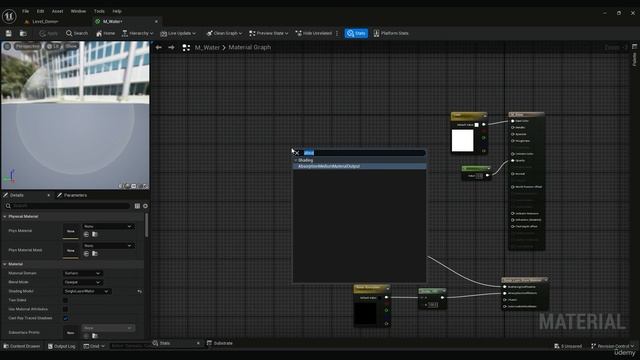Image resolution: width=640 pixels, height=360 pixels.
Task: Collapse the Shading category in search results
Action: pos(296,160)
